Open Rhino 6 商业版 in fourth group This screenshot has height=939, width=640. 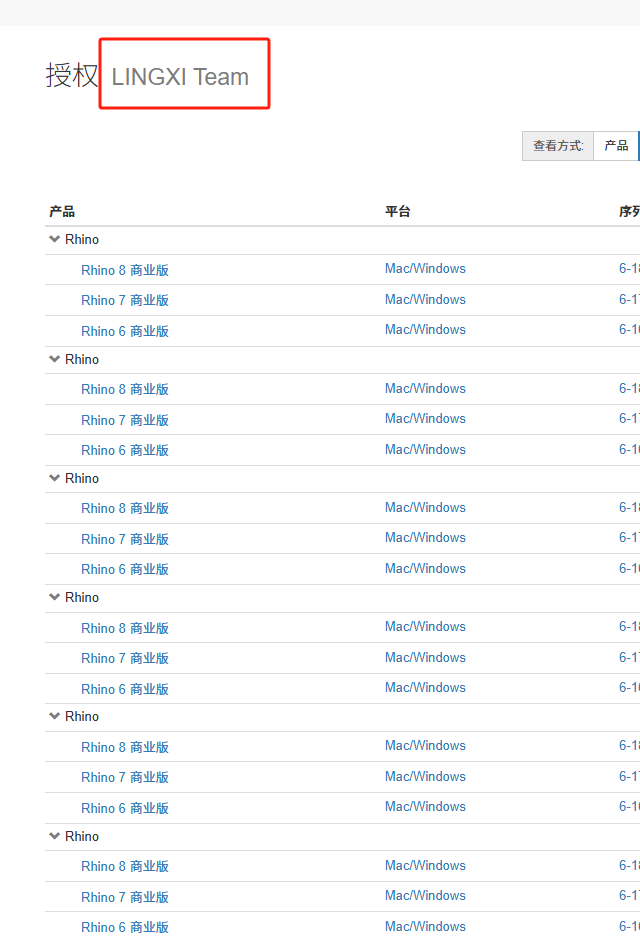[x=125, y=689]
